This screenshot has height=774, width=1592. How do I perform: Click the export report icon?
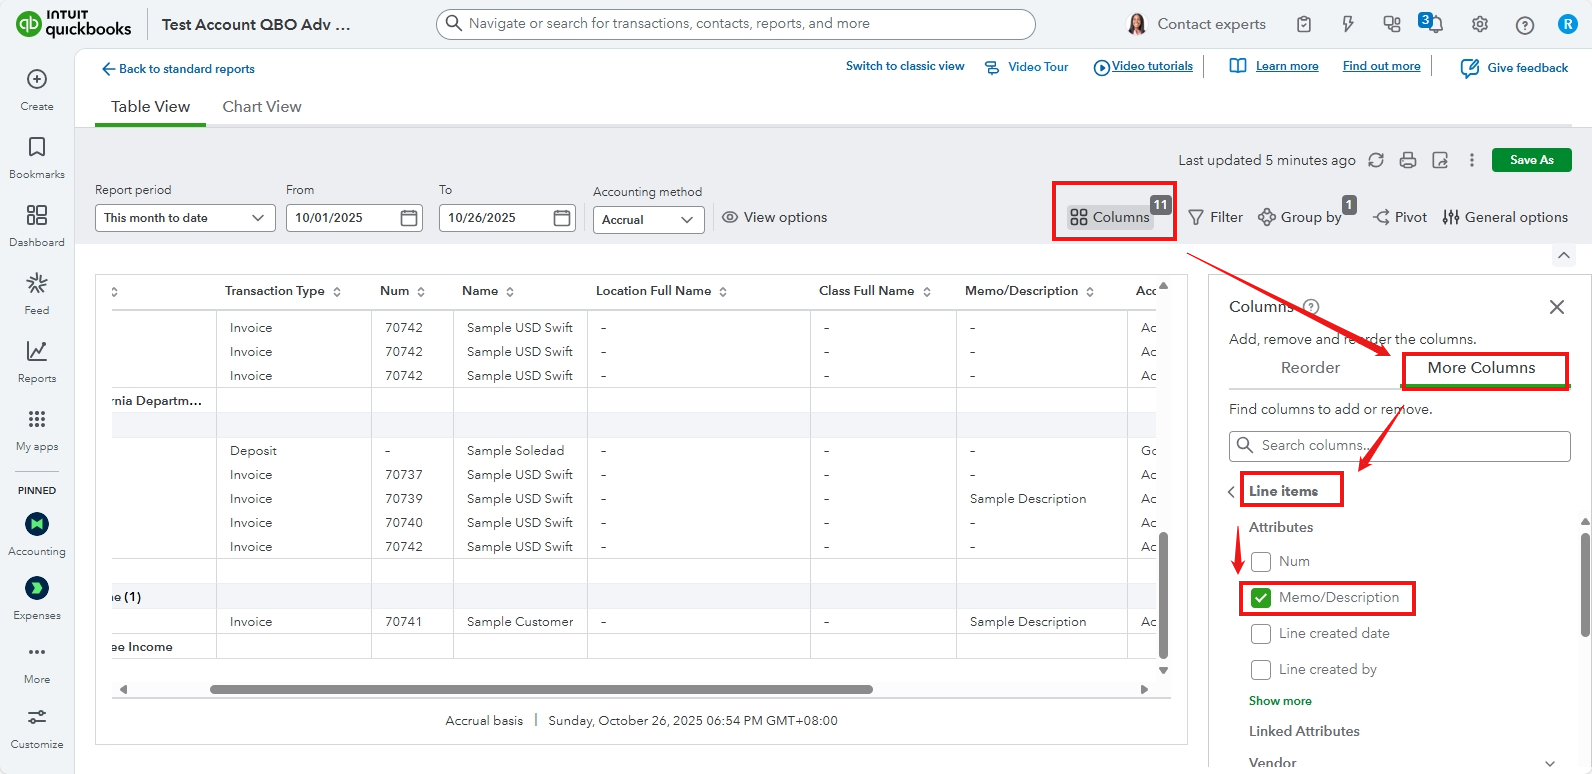coord(1440,160)
